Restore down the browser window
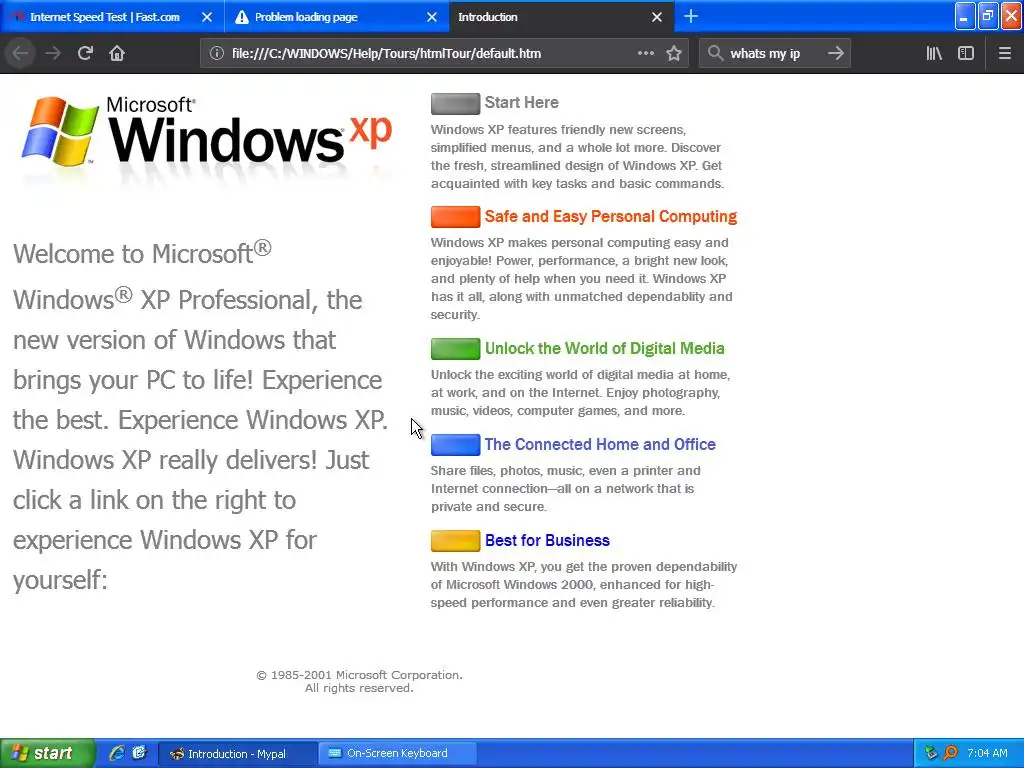This screenshot has width=1024, height=768. click(988, 16)
